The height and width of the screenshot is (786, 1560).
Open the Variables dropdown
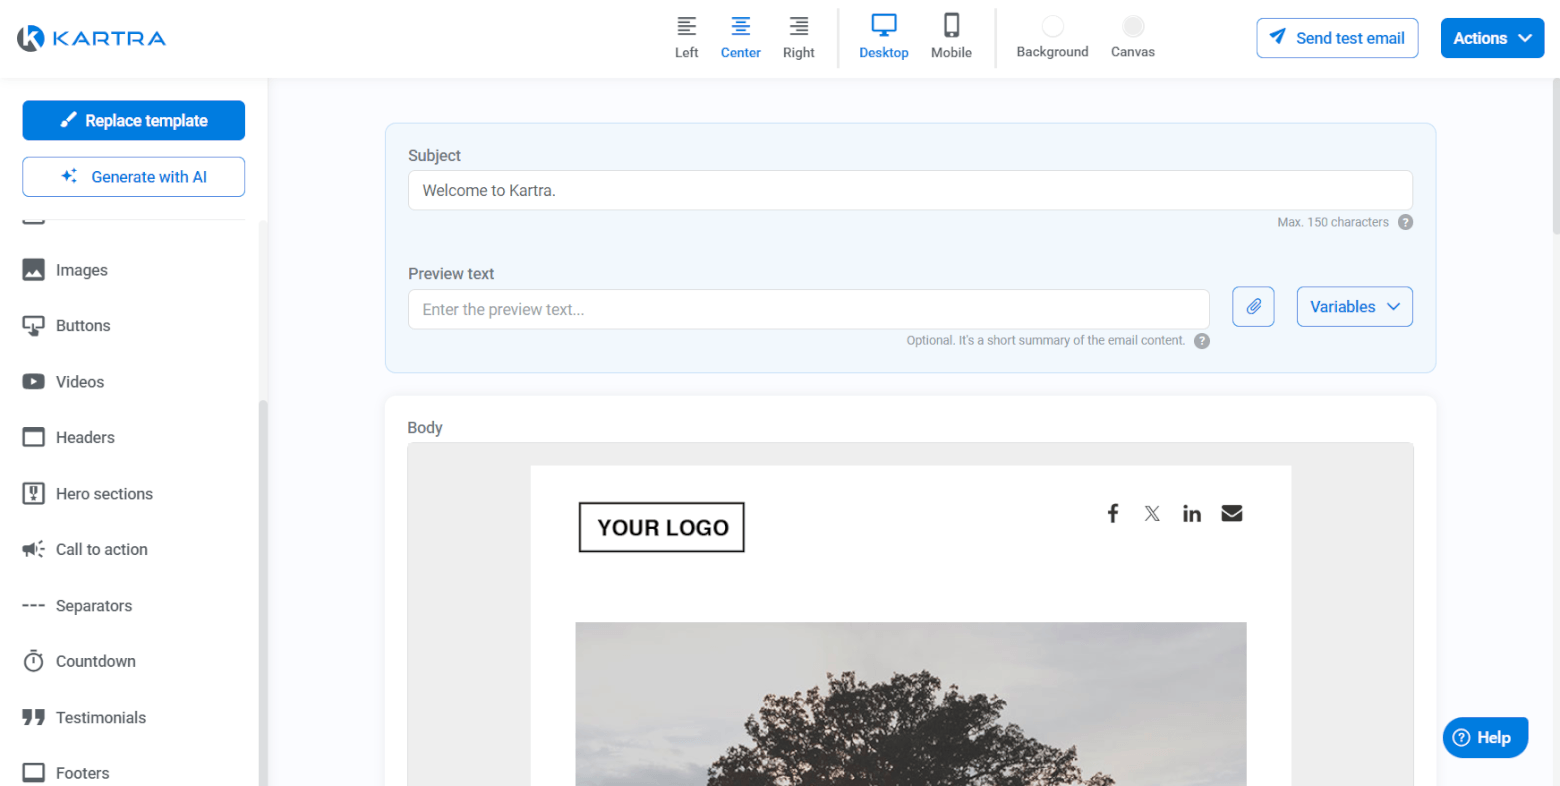pyautogui.click(x=1354, y=306)
